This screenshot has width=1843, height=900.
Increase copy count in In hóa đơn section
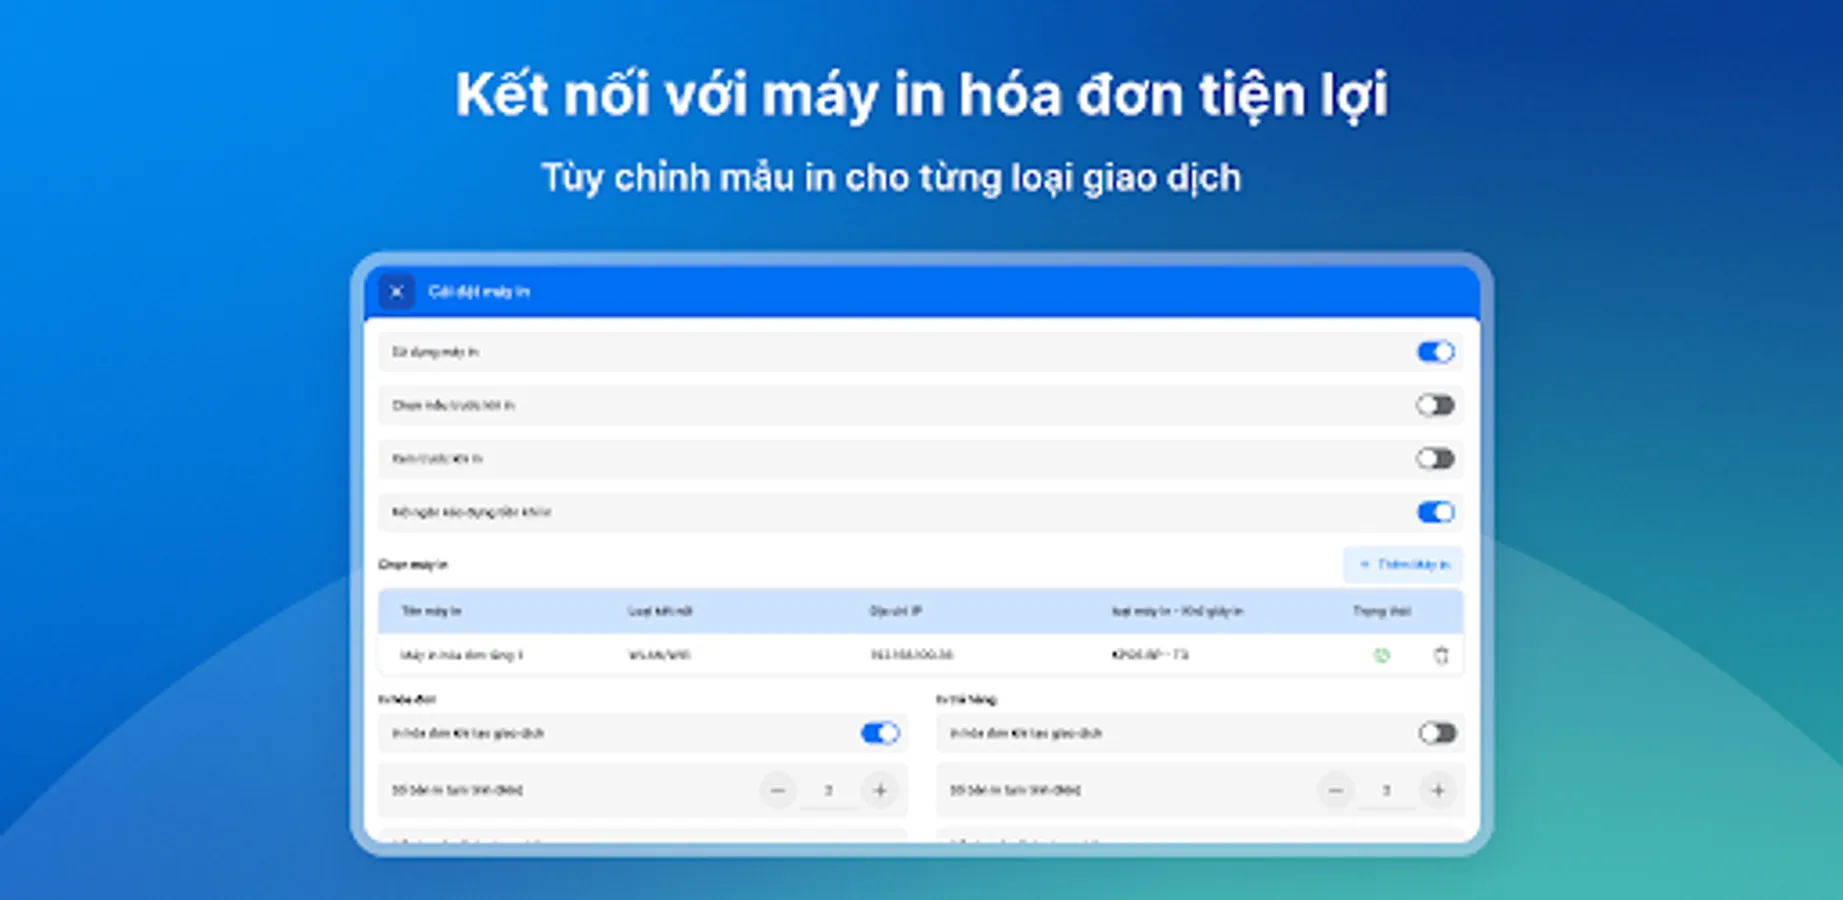[880, 791]
